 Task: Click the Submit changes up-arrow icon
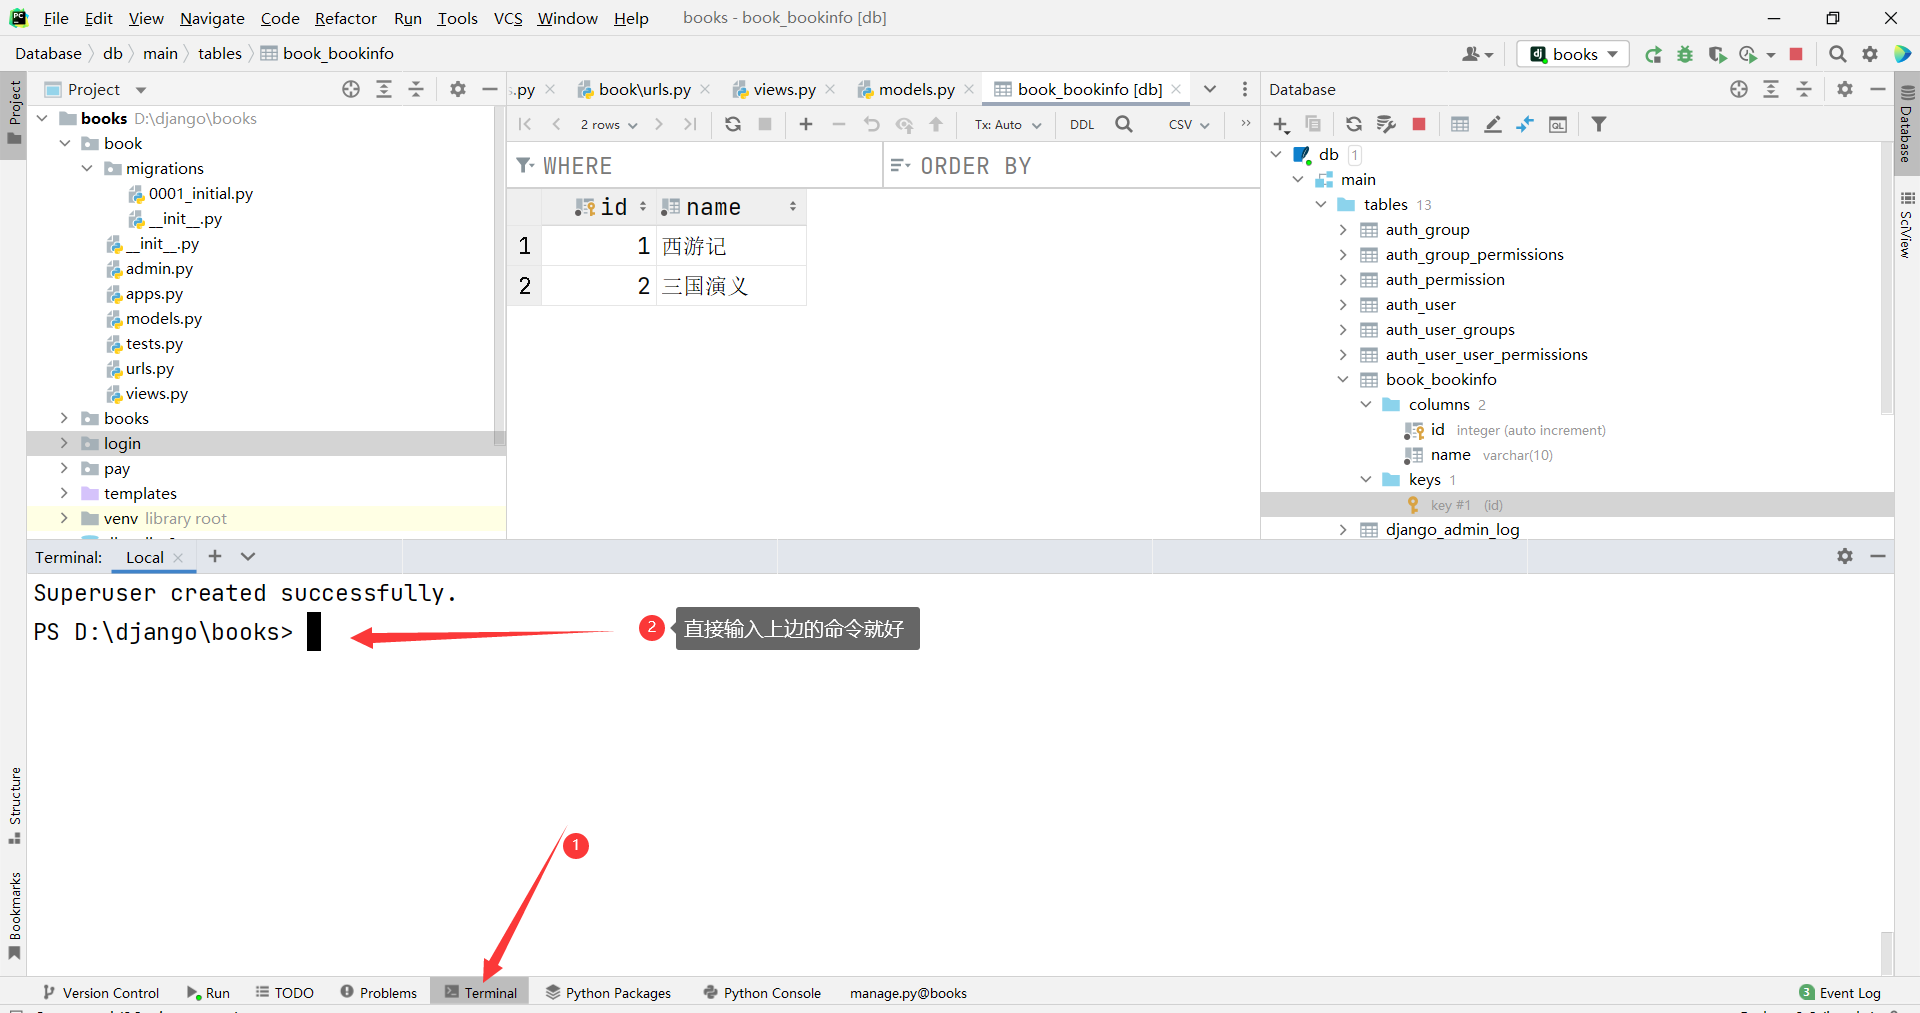[x=936, y=124]
